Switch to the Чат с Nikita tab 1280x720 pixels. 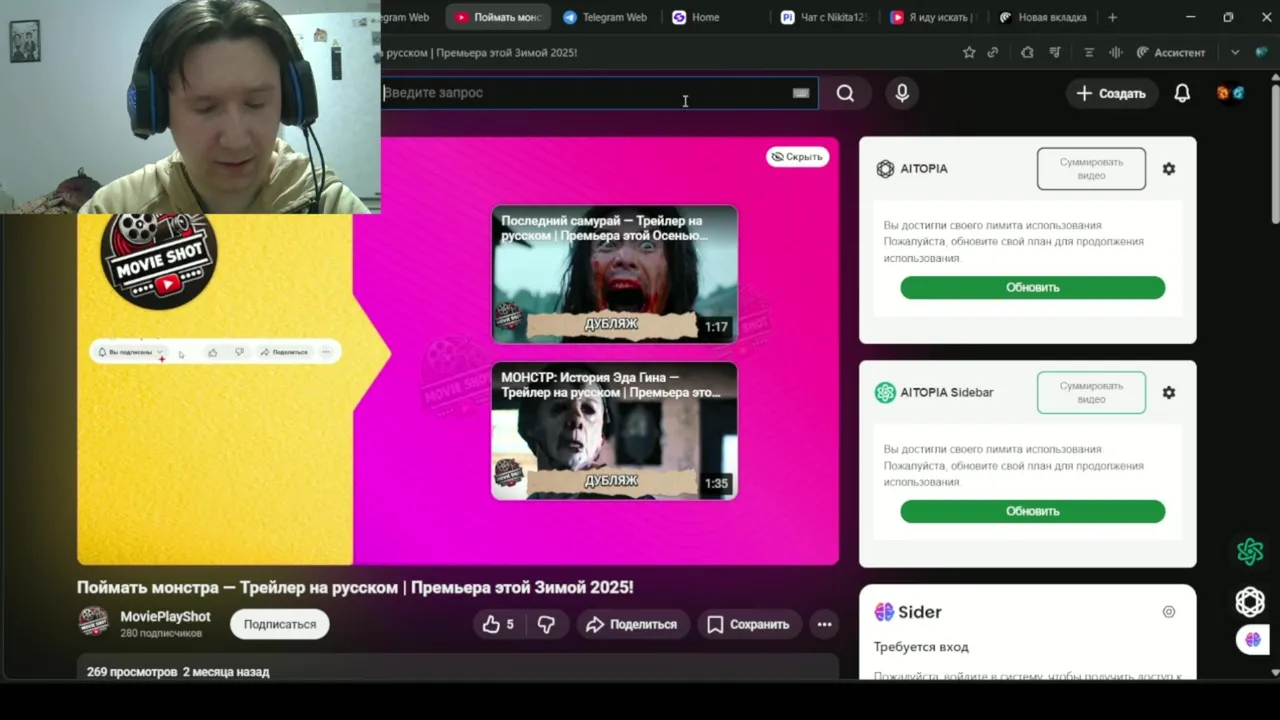[824, 17]
